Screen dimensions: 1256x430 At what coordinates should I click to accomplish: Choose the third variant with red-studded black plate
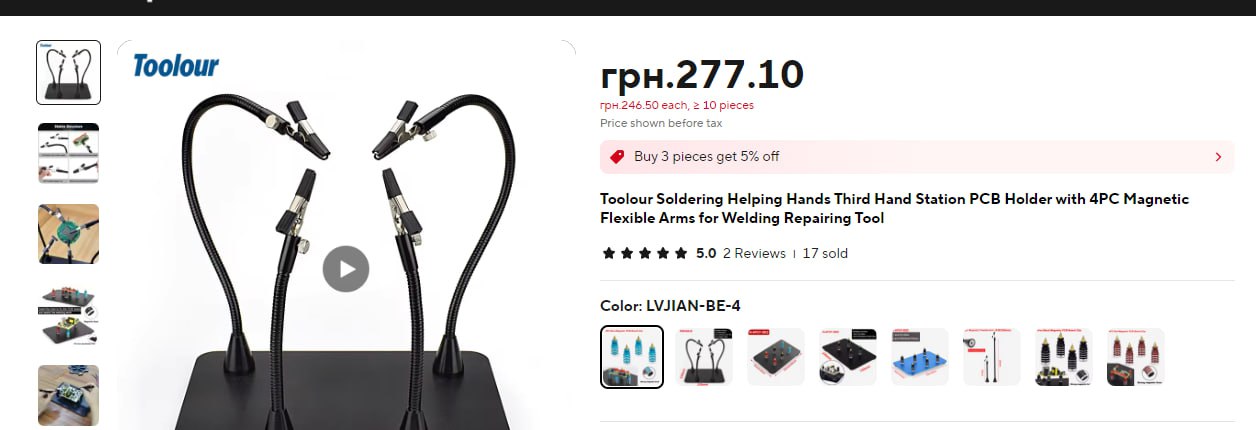tap(776, 357)
